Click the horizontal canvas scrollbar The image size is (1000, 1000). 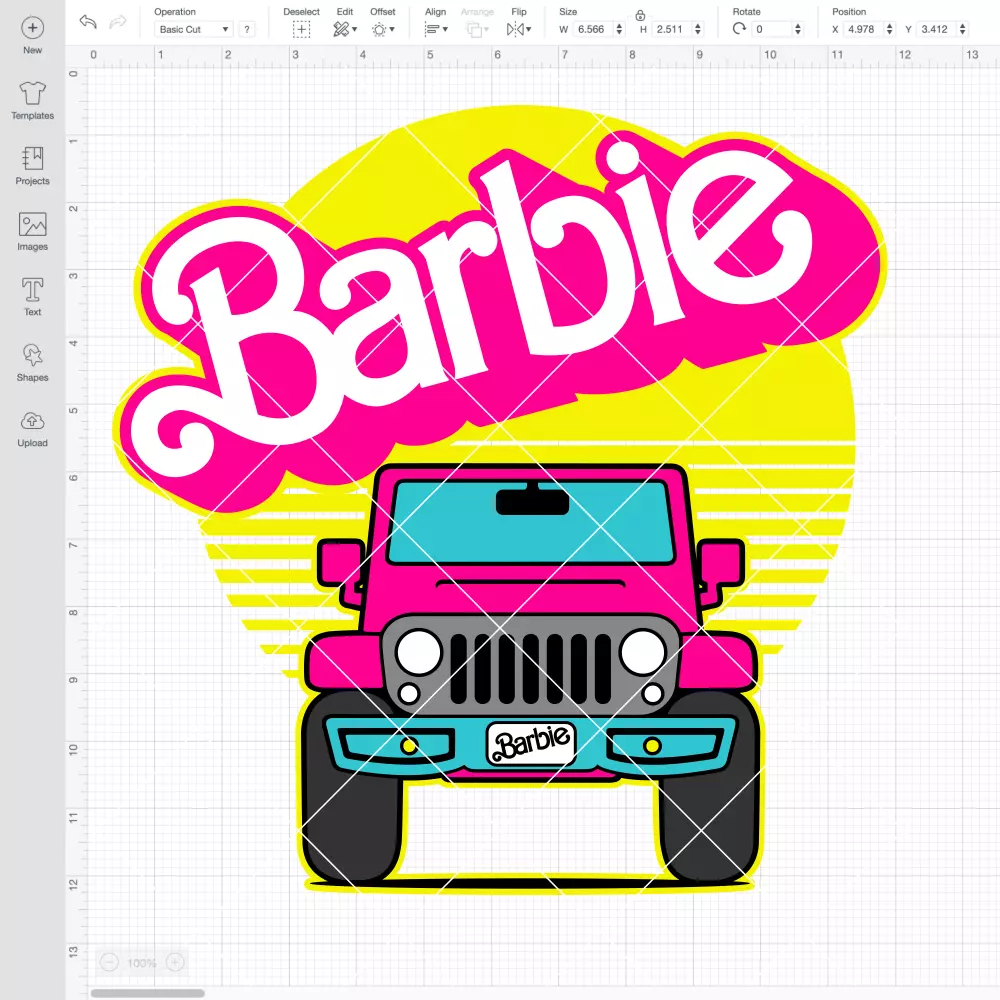(147, 993)
